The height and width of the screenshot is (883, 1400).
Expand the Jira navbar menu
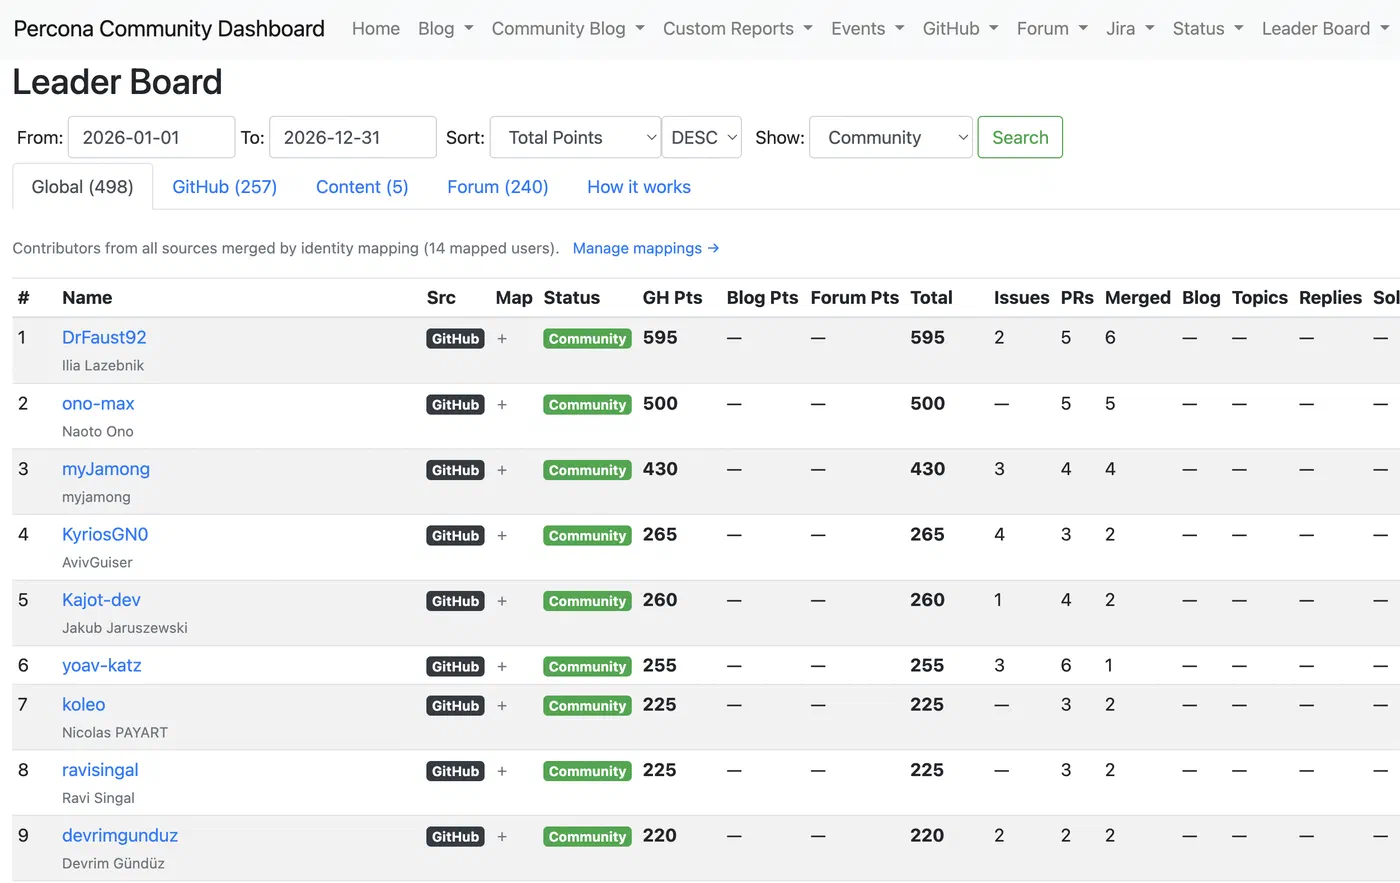click(1130, 29)
